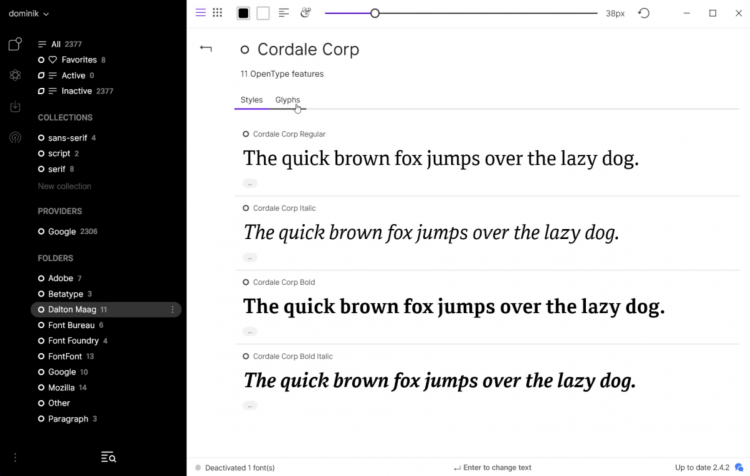Show Active fonts list

coord(73,76)
